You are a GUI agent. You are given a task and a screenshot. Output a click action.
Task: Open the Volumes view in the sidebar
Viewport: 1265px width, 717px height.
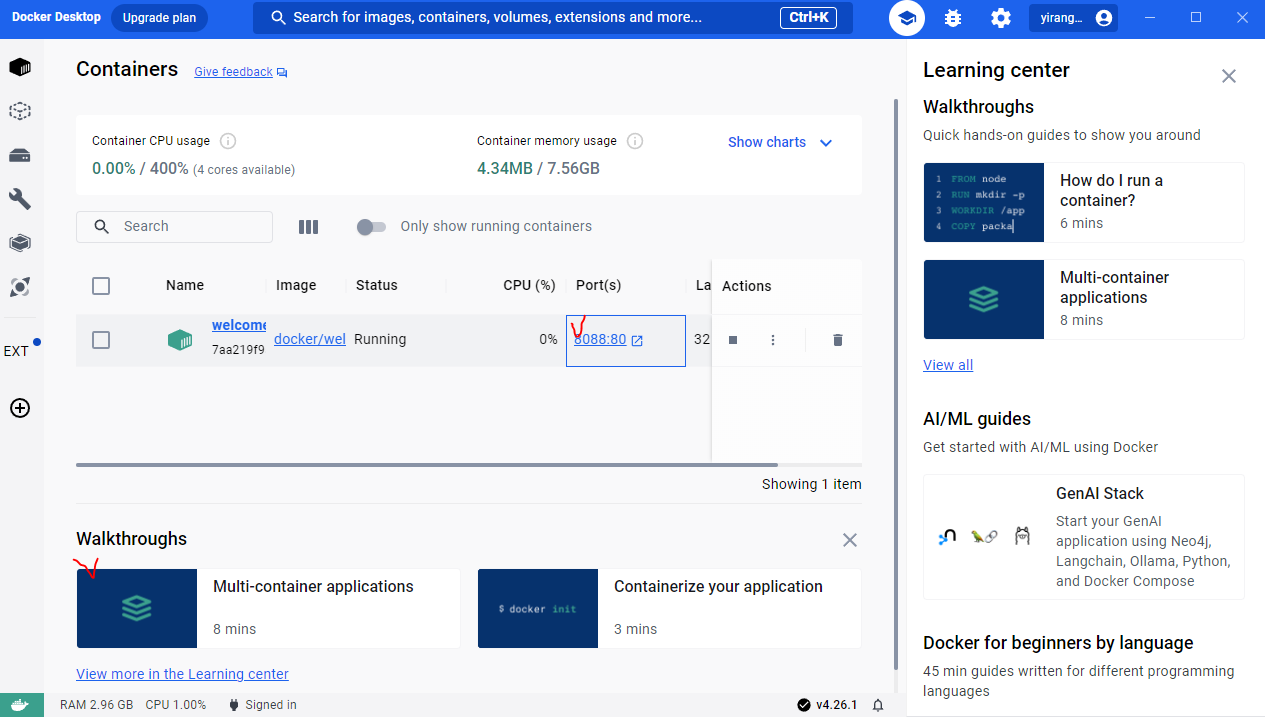click(20, 155)
